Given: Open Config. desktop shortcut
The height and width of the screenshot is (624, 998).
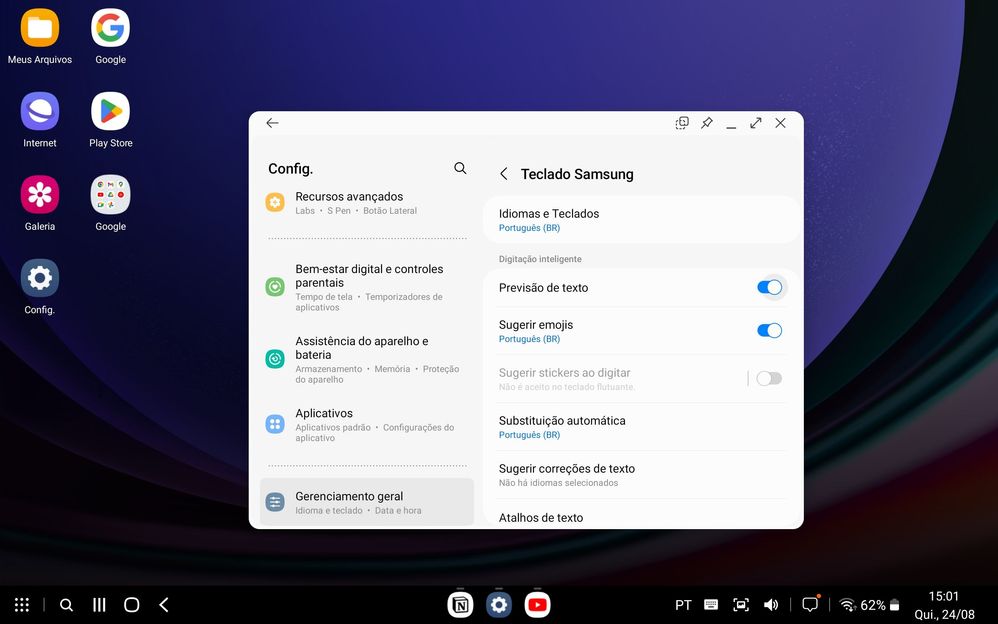Looking at the screenshot, I should click(39, 278).
